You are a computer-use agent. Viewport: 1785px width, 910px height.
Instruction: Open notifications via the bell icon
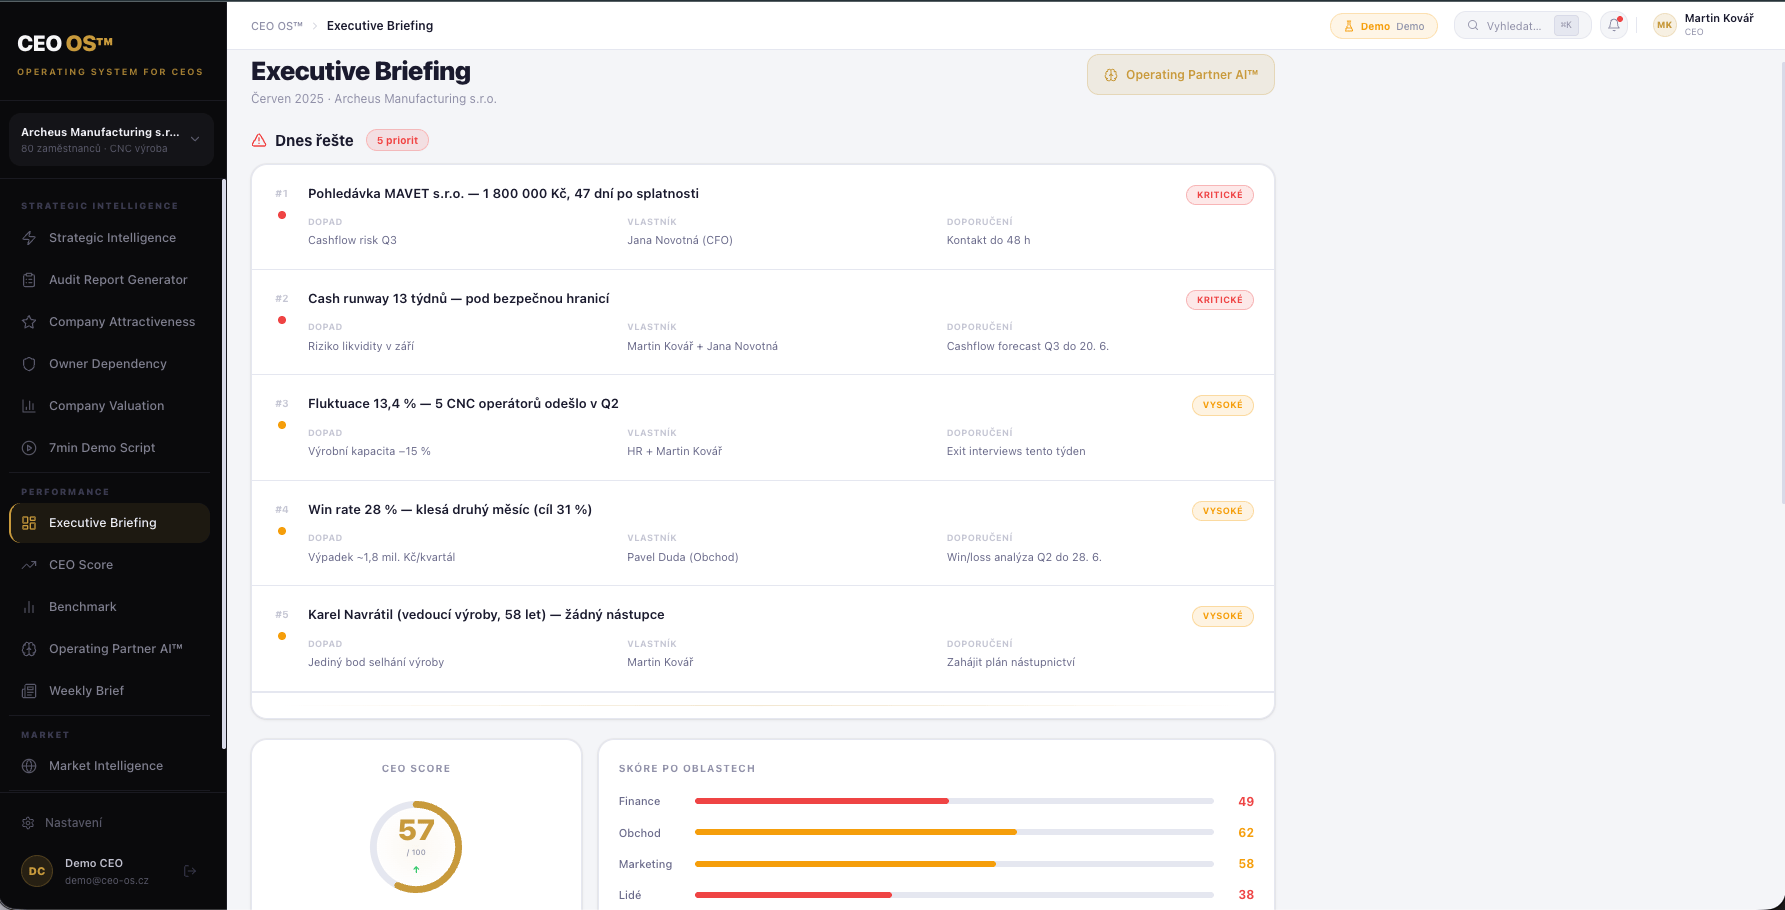(x=1614, y=26)
